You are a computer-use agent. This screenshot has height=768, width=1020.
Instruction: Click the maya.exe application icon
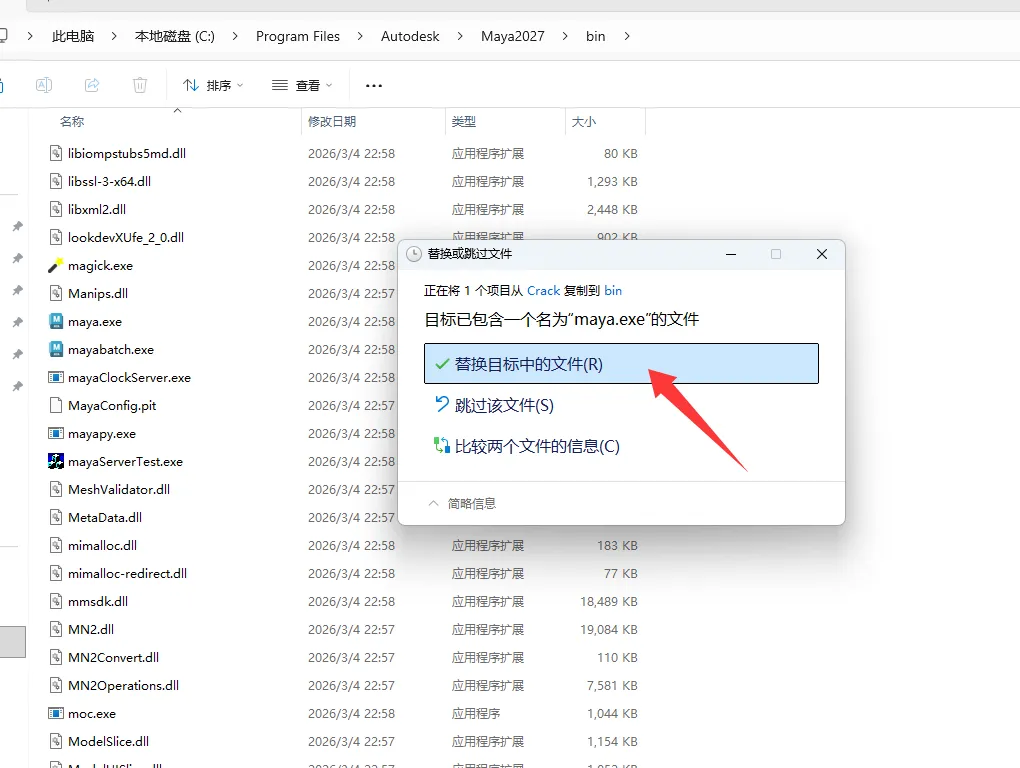pos(56,321)
